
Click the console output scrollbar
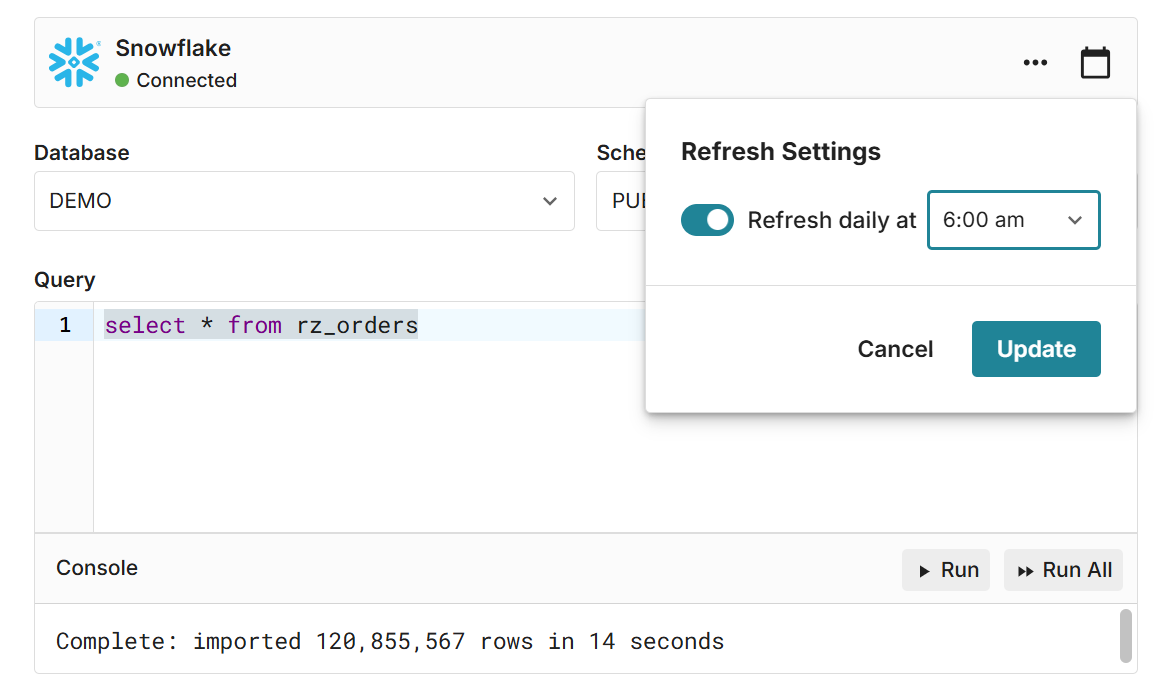(x=1125, y=636)
